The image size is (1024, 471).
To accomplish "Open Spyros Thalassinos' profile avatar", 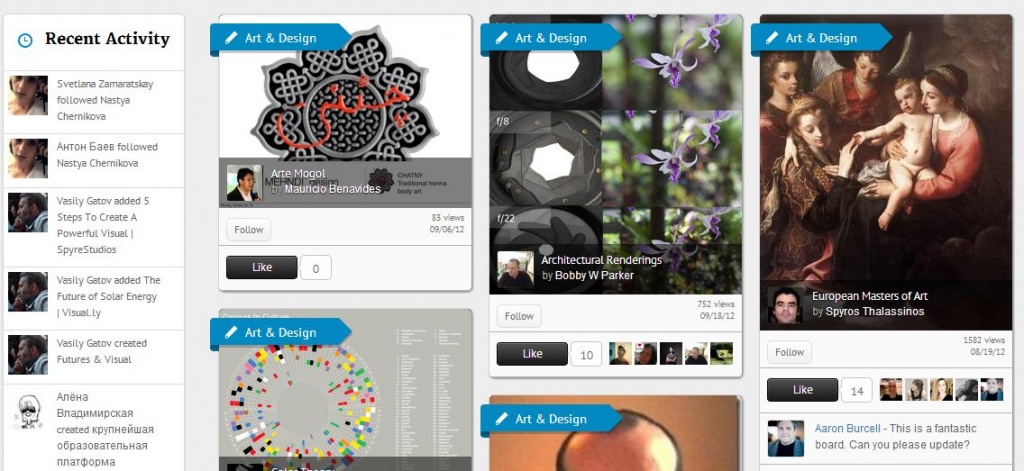I will coord(786,305).
